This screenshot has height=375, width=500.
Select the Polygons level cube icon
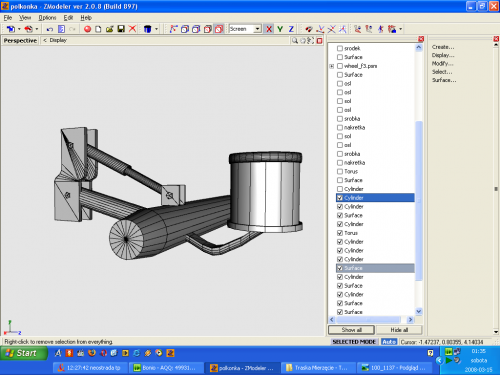[x=196, y=29]
